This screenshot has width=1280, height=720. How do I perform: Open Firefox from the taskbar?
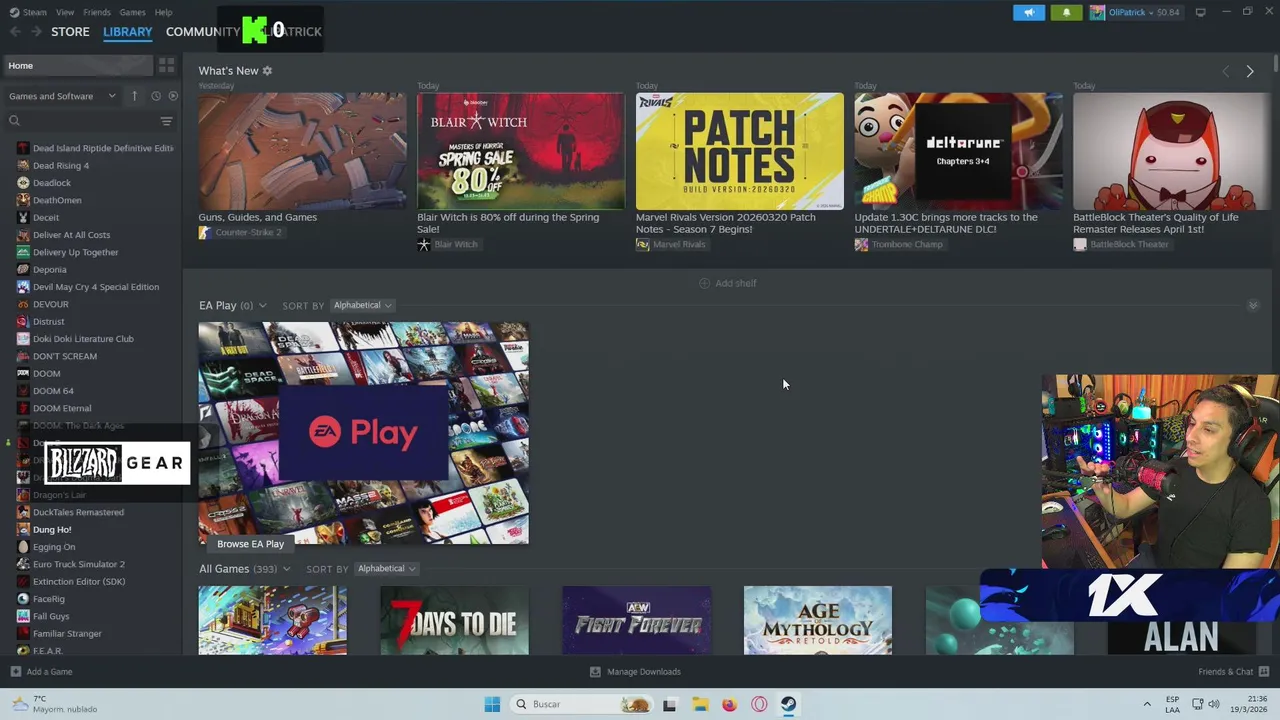pos(729,704)
